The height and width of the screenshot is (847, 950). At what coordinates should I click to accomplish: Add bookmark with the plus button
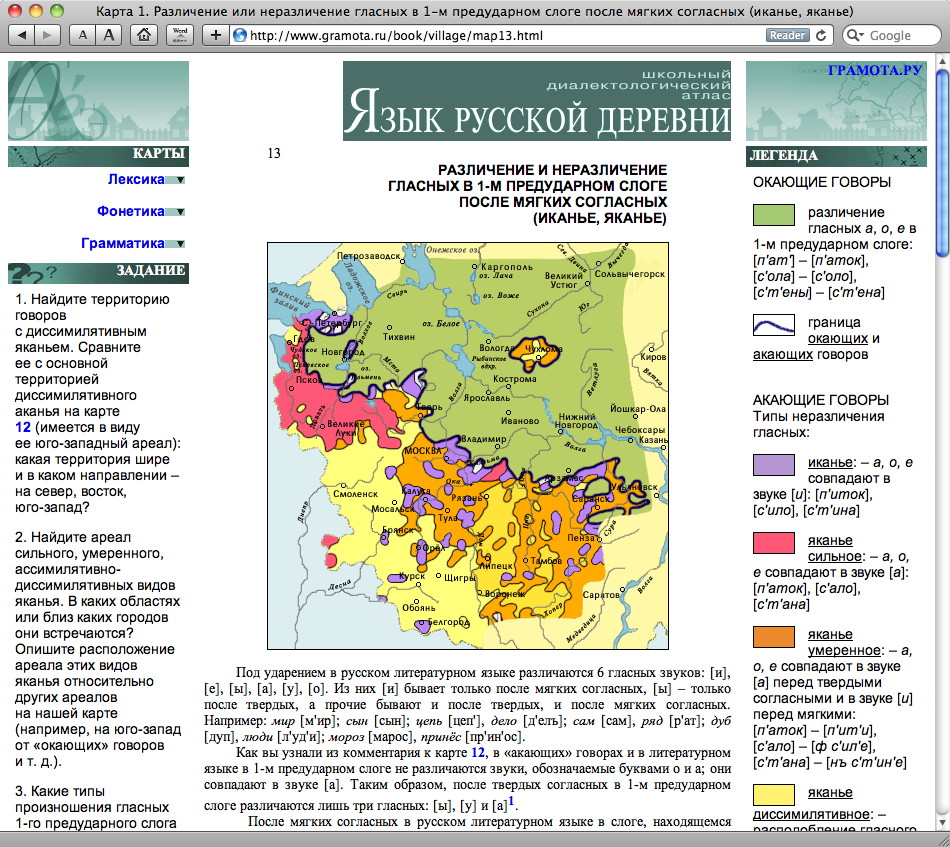click(215, 35)
